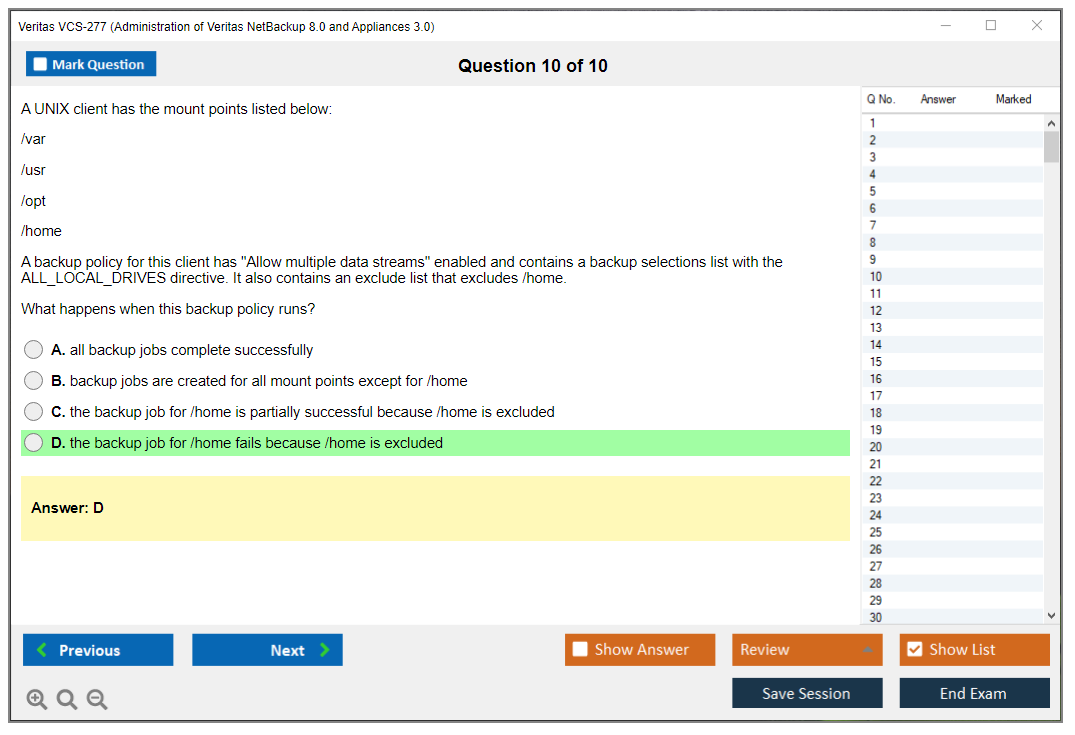The width and height of the screenshot is (1075, 735).
Task: Select option C partially successful
Action: tap(34, 412)
